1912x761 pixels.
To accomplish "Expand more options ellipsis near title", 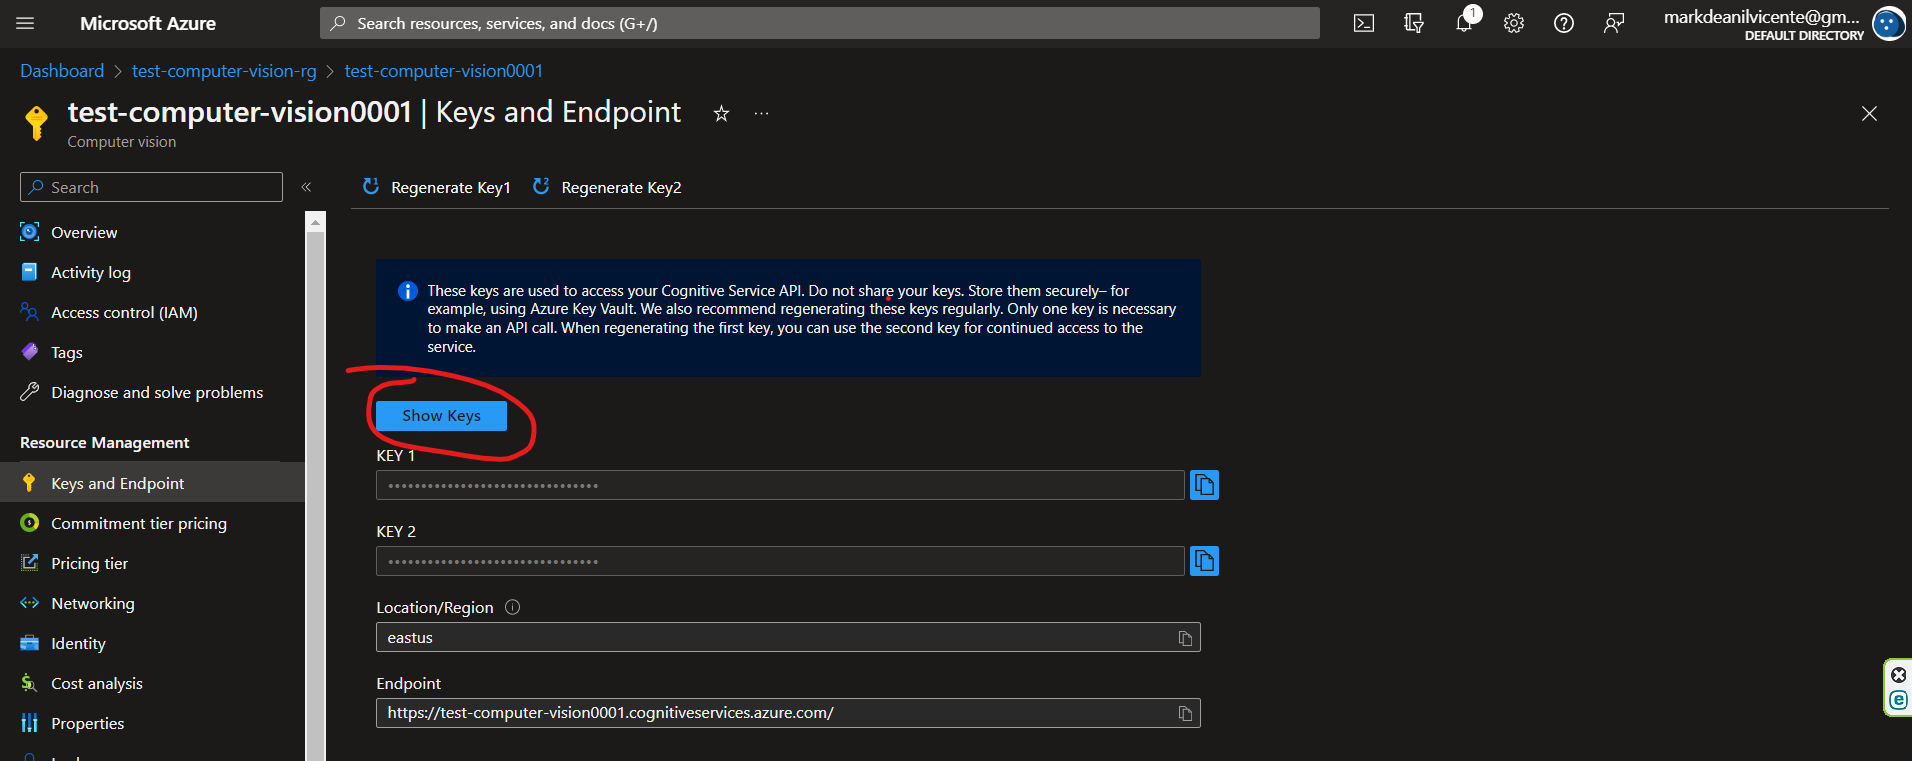I will click(x=762, y=114).
